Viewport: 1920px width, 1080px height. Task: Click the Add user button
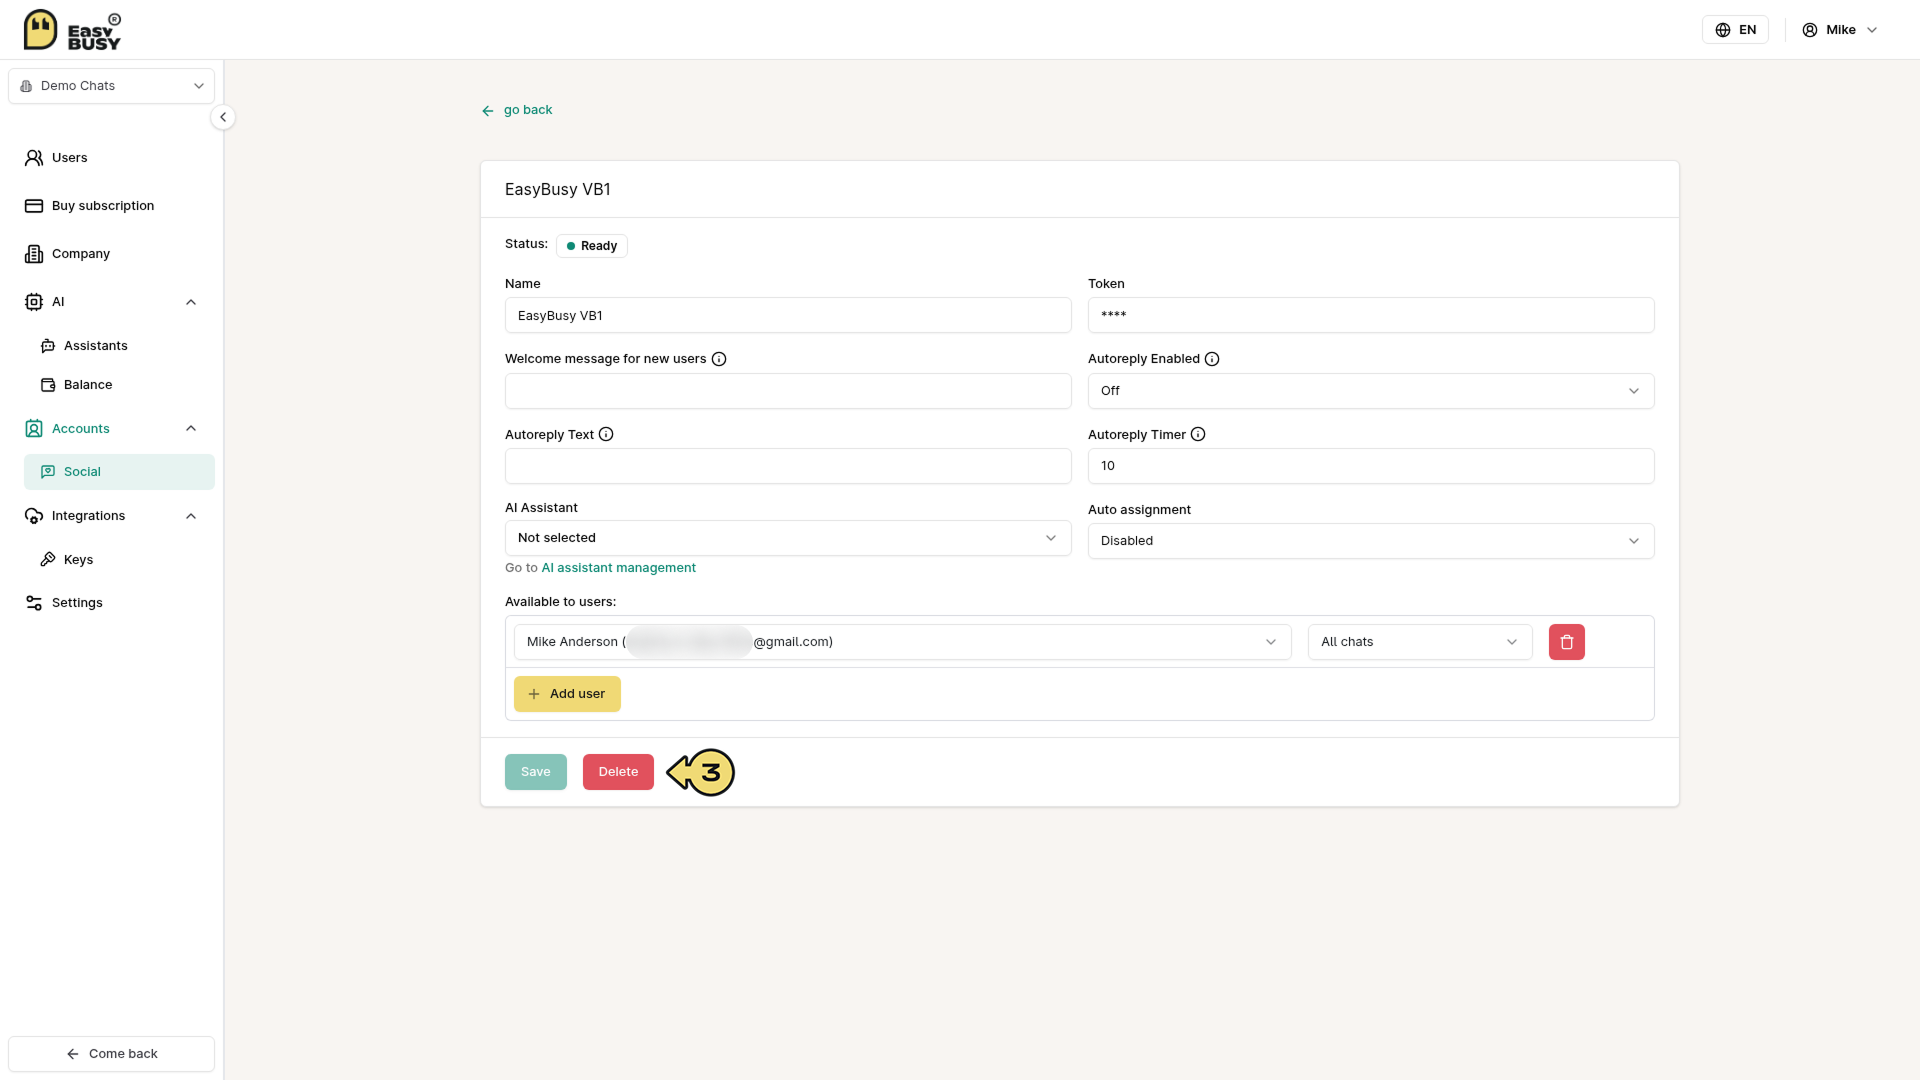[567, 694]
